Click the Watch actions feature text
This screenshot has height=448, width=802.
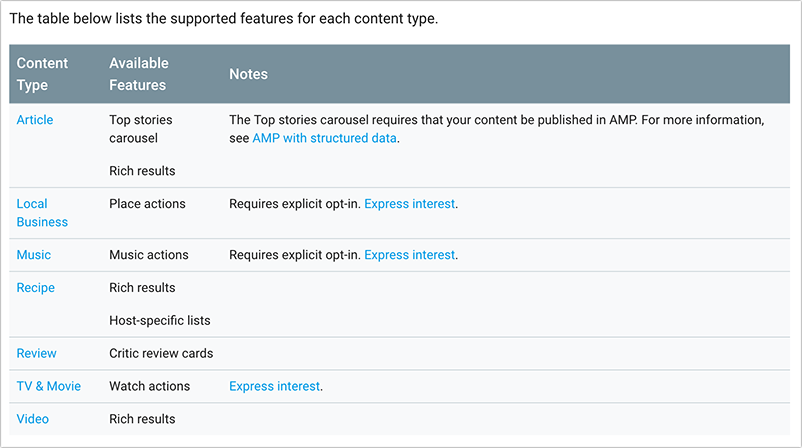click(149, 386)
